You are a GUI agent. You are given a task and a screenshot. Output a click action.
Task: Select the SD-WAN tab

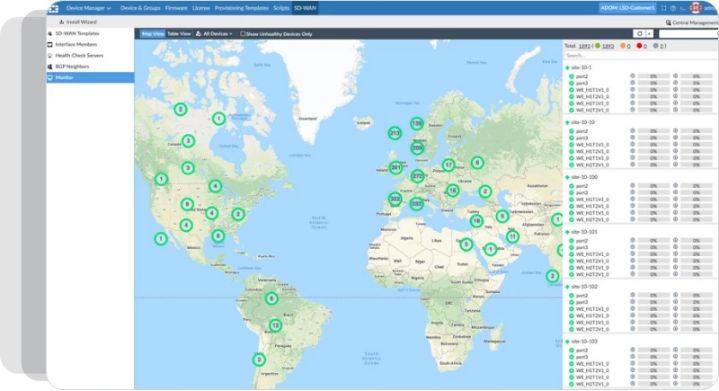point(305,8)
